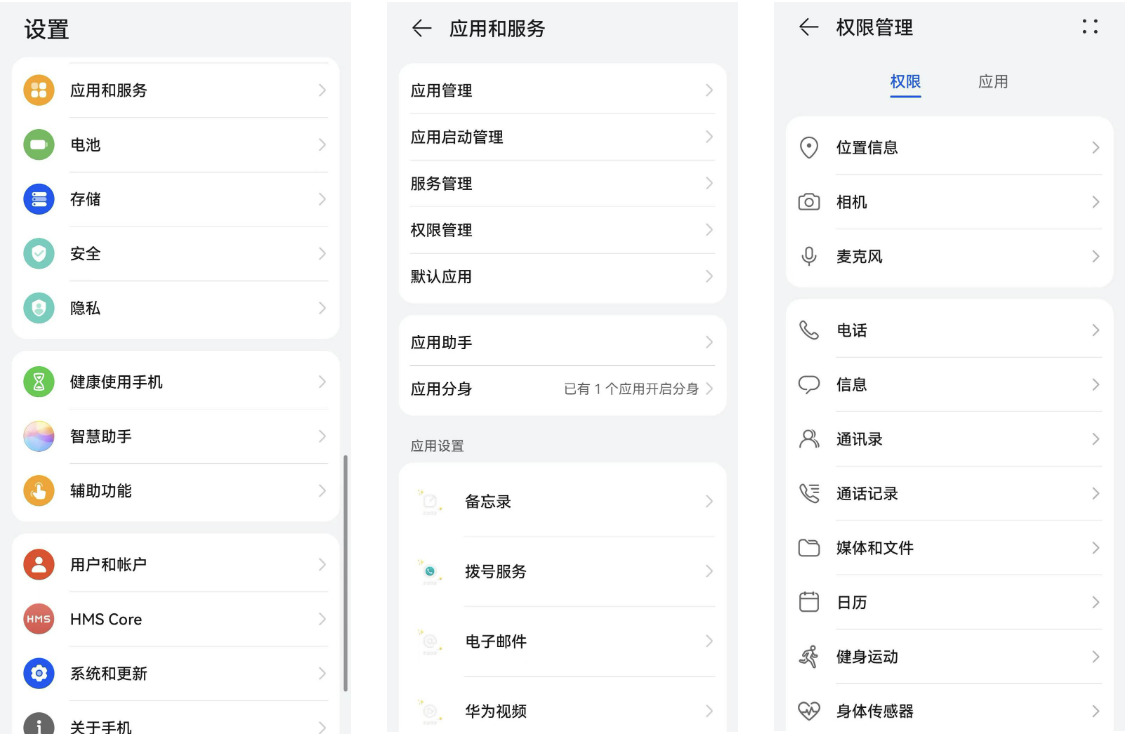Tap the 健身运动 running figure icon
Screen dimensions: 1129x740
[809, 657]
